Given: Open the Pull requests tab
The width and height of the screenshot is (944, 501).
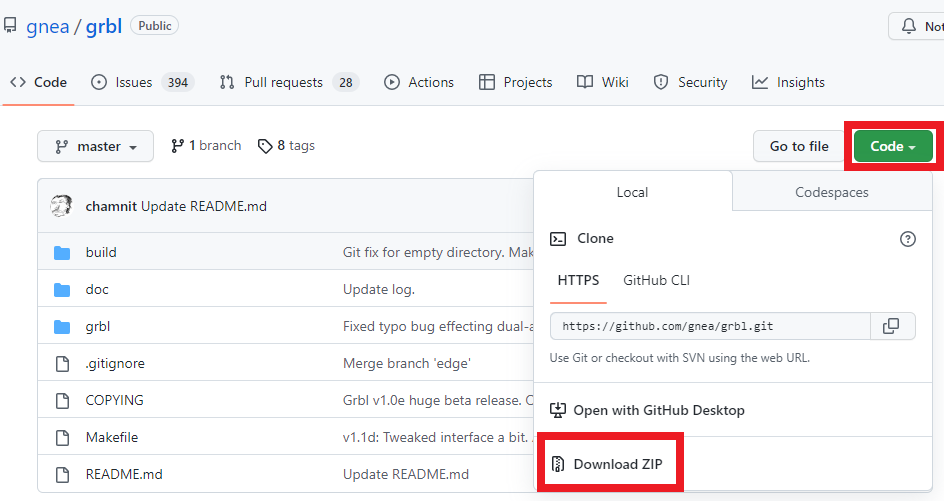Looking at the screenshot, I should coord(289,82).
